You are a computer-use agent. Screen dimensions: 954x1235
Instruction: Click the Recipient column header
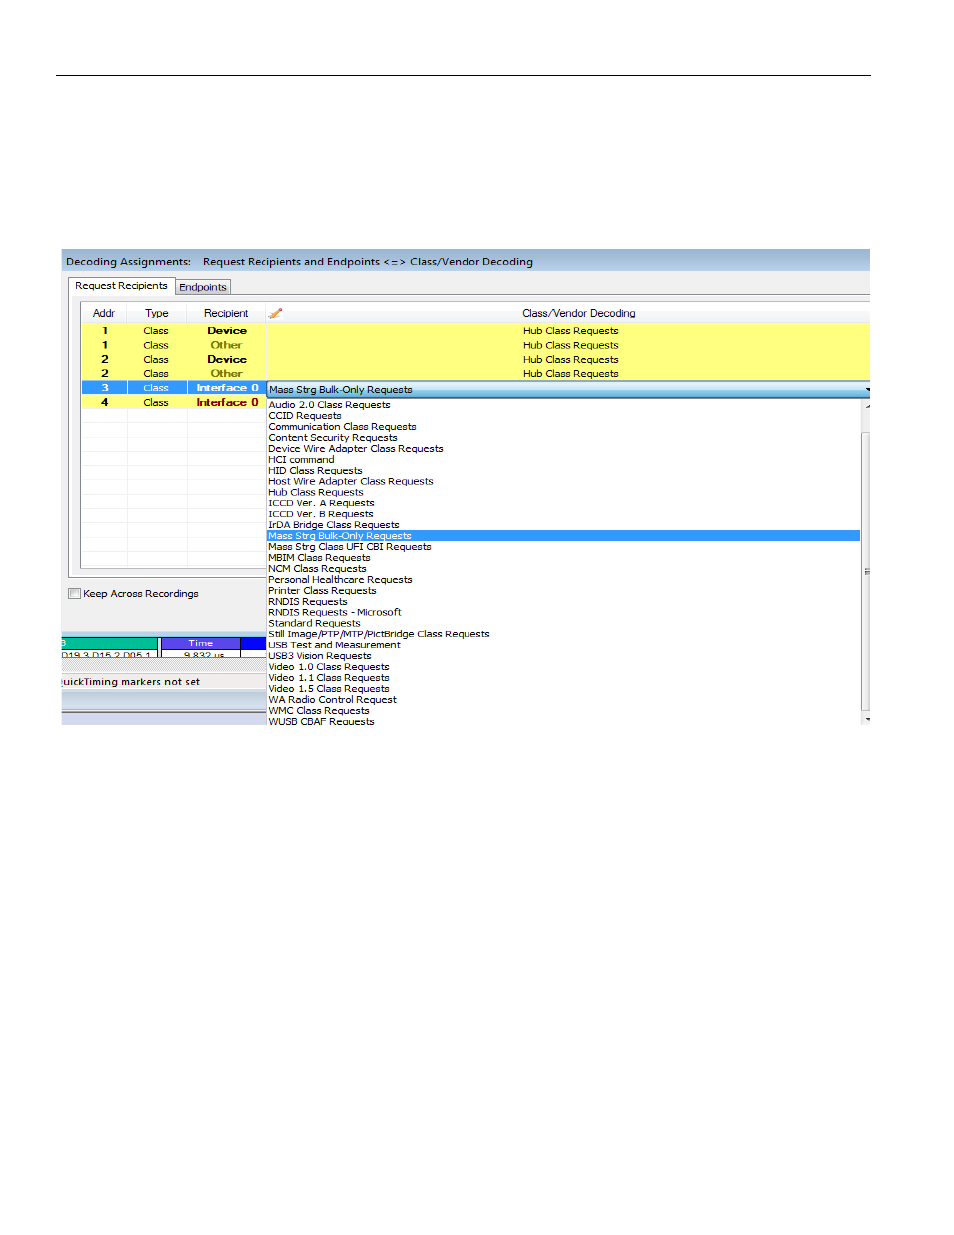226,313
